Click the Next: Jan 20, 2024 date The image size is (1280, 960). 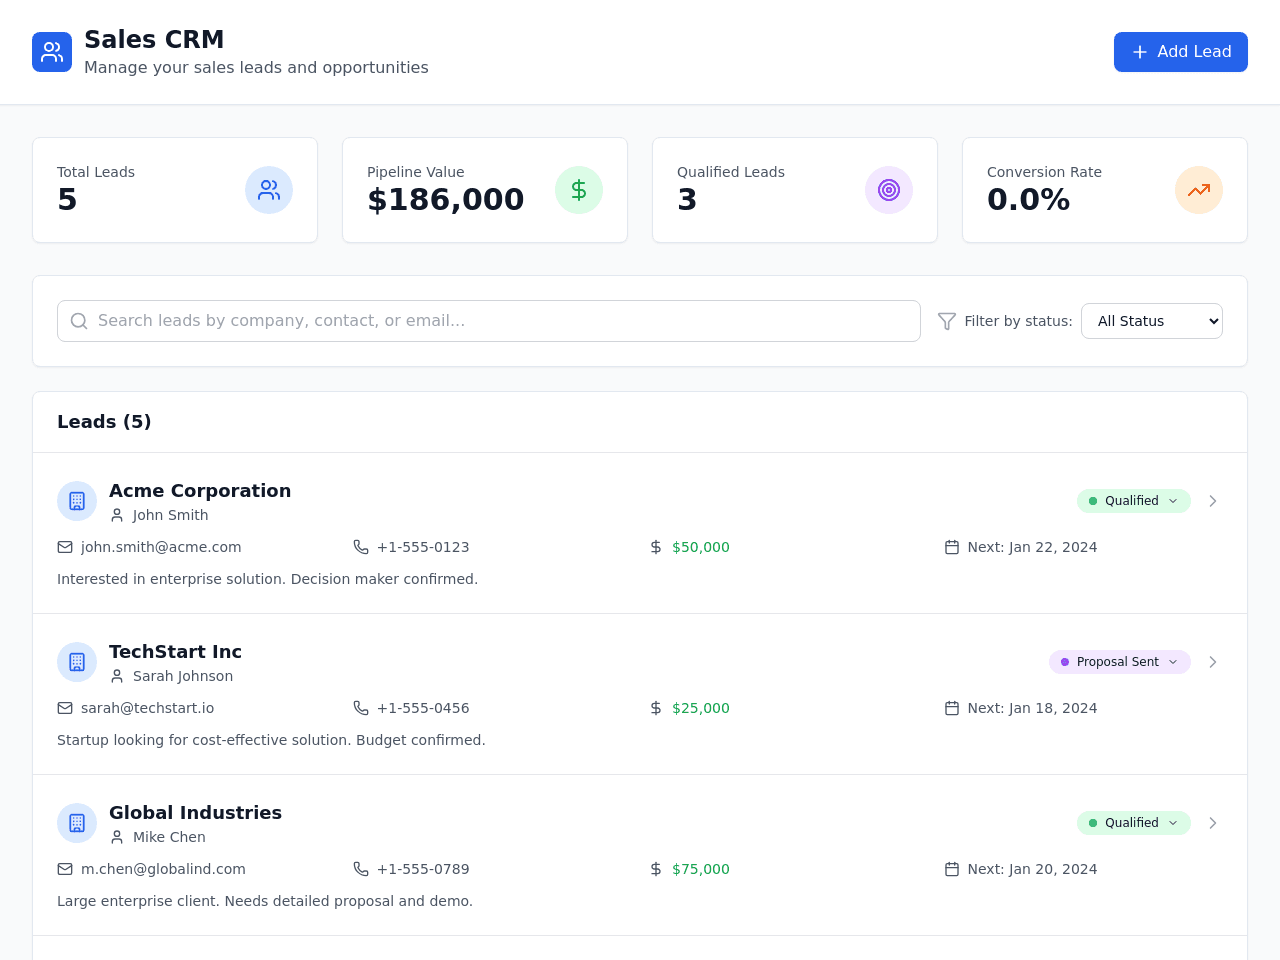[1032, 869]
